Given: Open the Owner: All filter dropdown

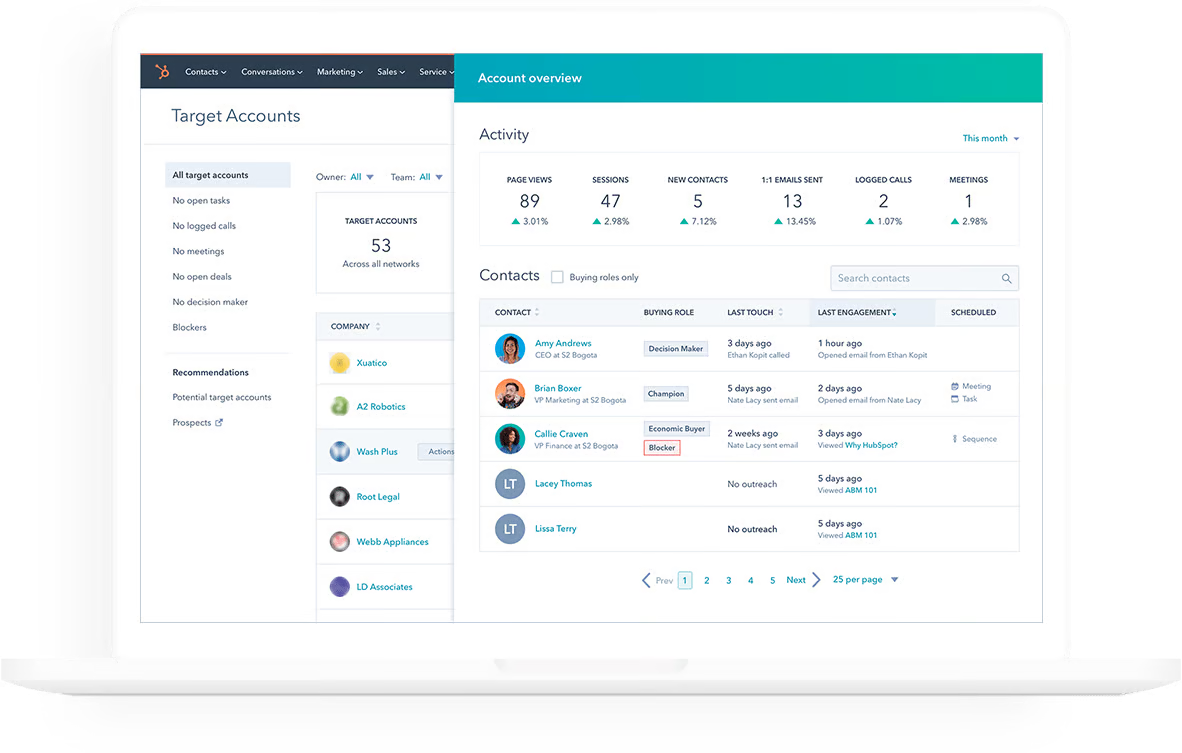Looking at the screenshot, I should tap(360, 176).
